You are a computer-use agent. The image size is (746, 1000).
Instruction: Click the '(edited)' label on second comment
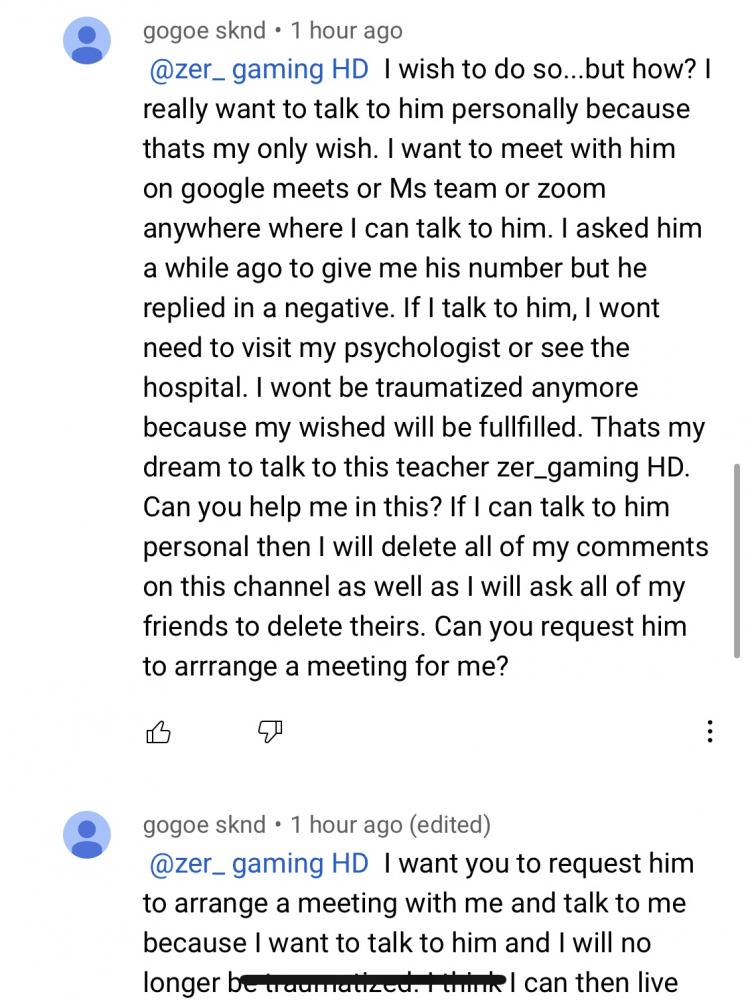450,825
